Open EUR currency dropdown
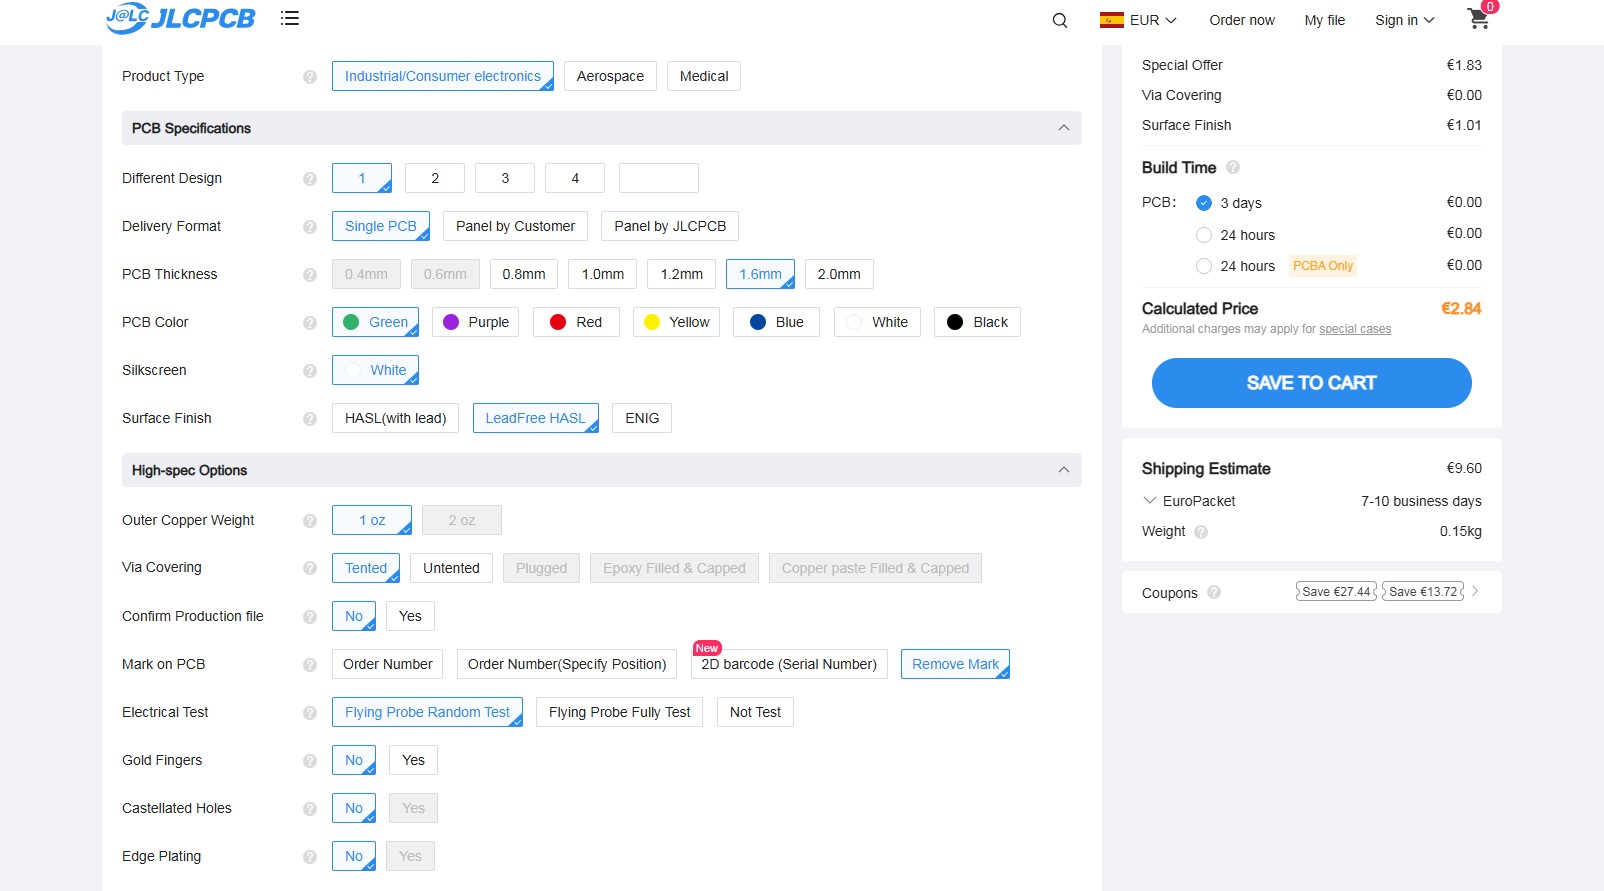Image resolution: width=1604 pixels, height=891 pixels. pyautogui.click(x=1153, y=20)
